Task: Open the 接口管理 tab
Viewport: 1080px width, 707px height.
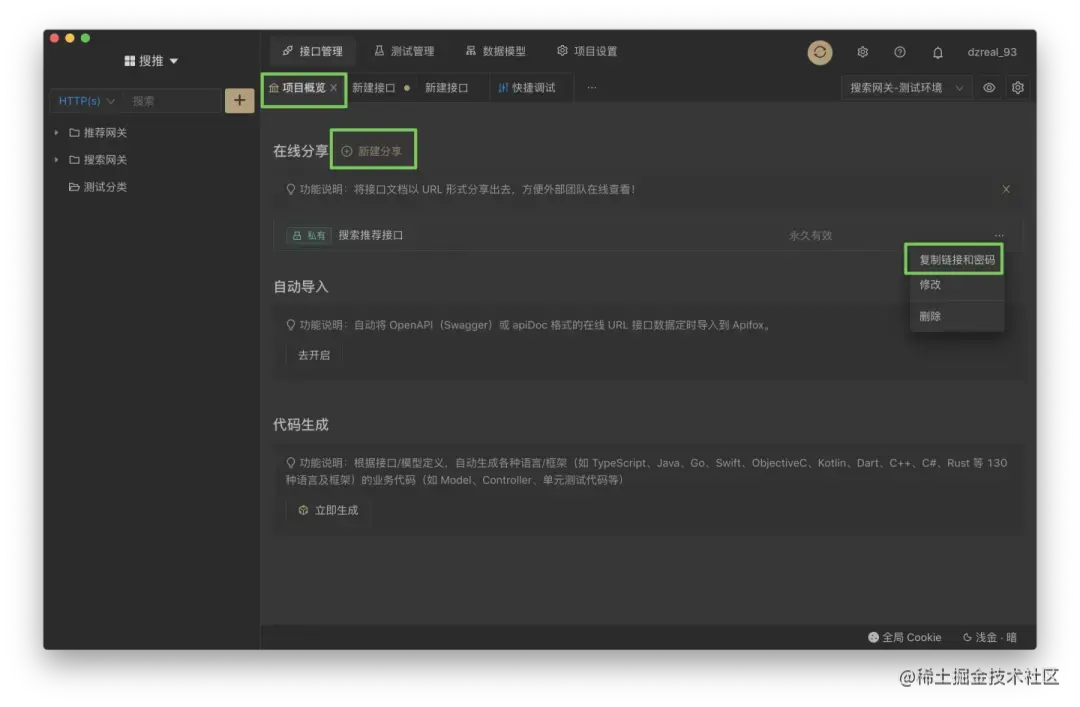Action: point(312,51)
